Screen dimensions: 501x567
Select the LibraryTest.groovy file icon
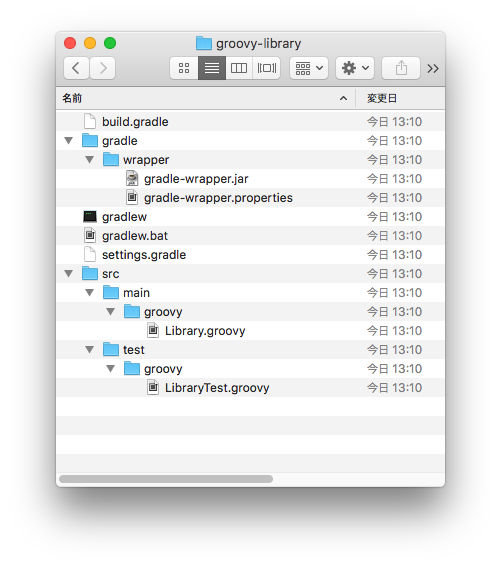point(153,388)
